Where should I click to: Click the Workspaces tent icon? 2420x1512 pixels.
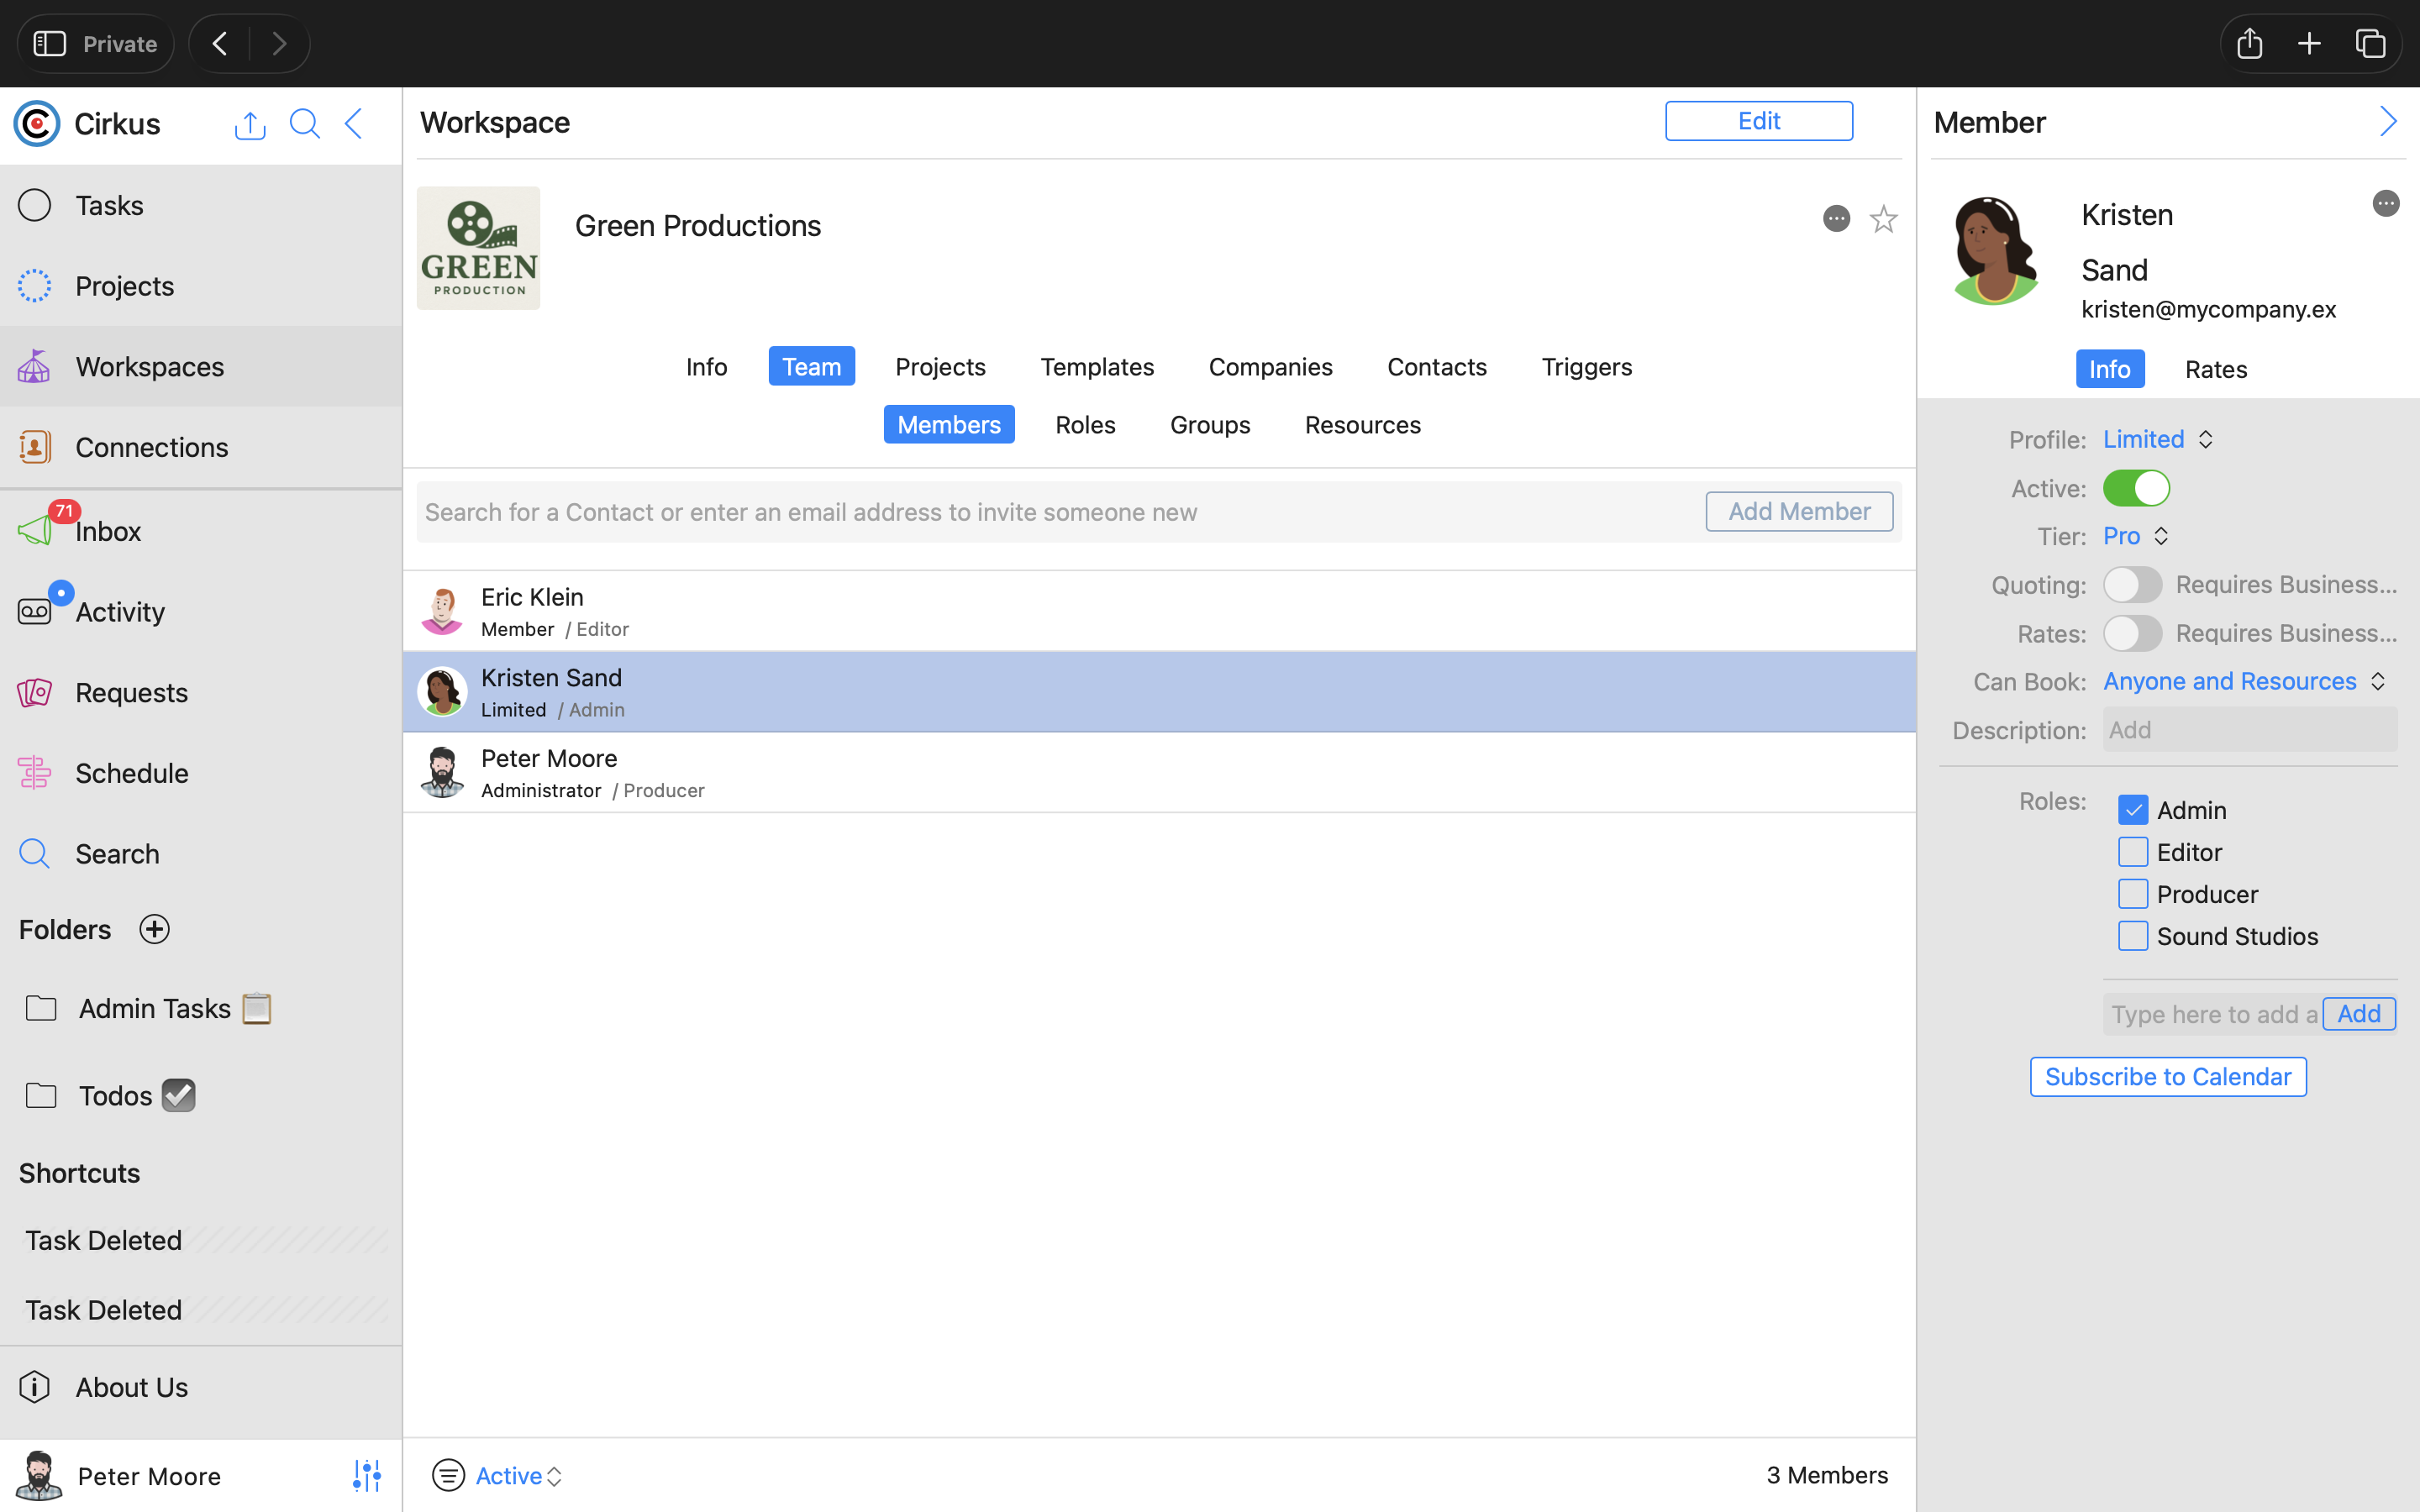point(35,366)
